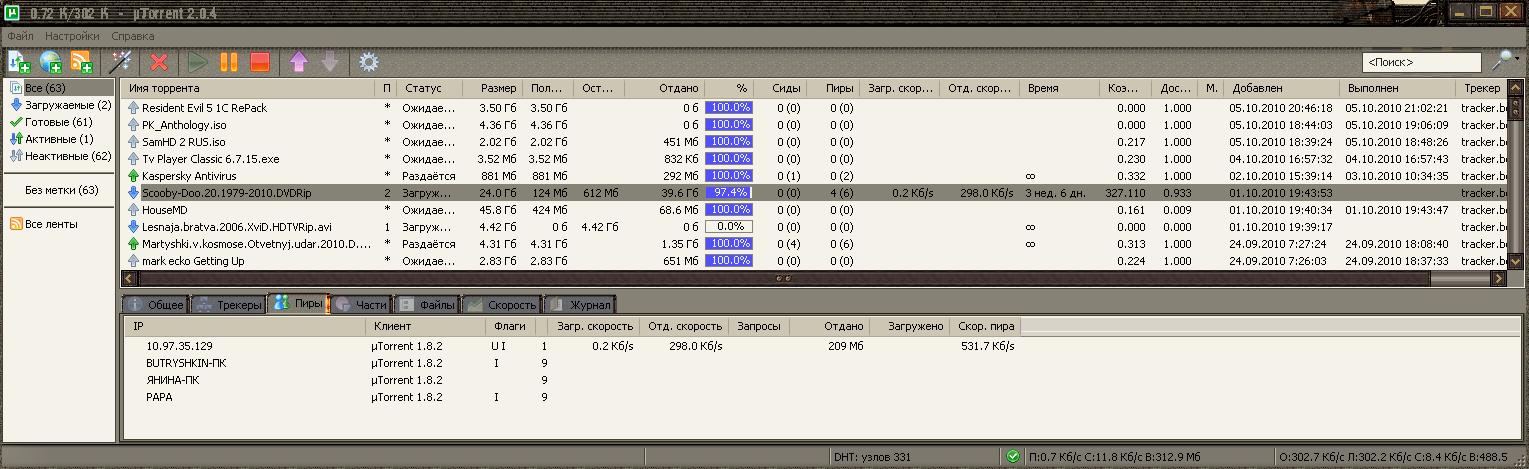Open the Справка menu
Image resolution: width=1529 pixels, height=469 pixels.
point(133,36)
